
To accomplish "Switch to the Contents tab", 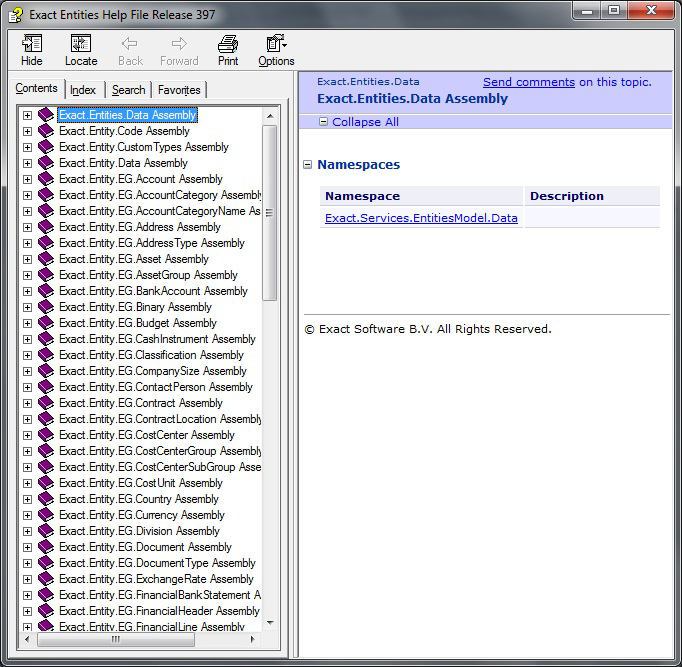I will click(x=36, y=88).
